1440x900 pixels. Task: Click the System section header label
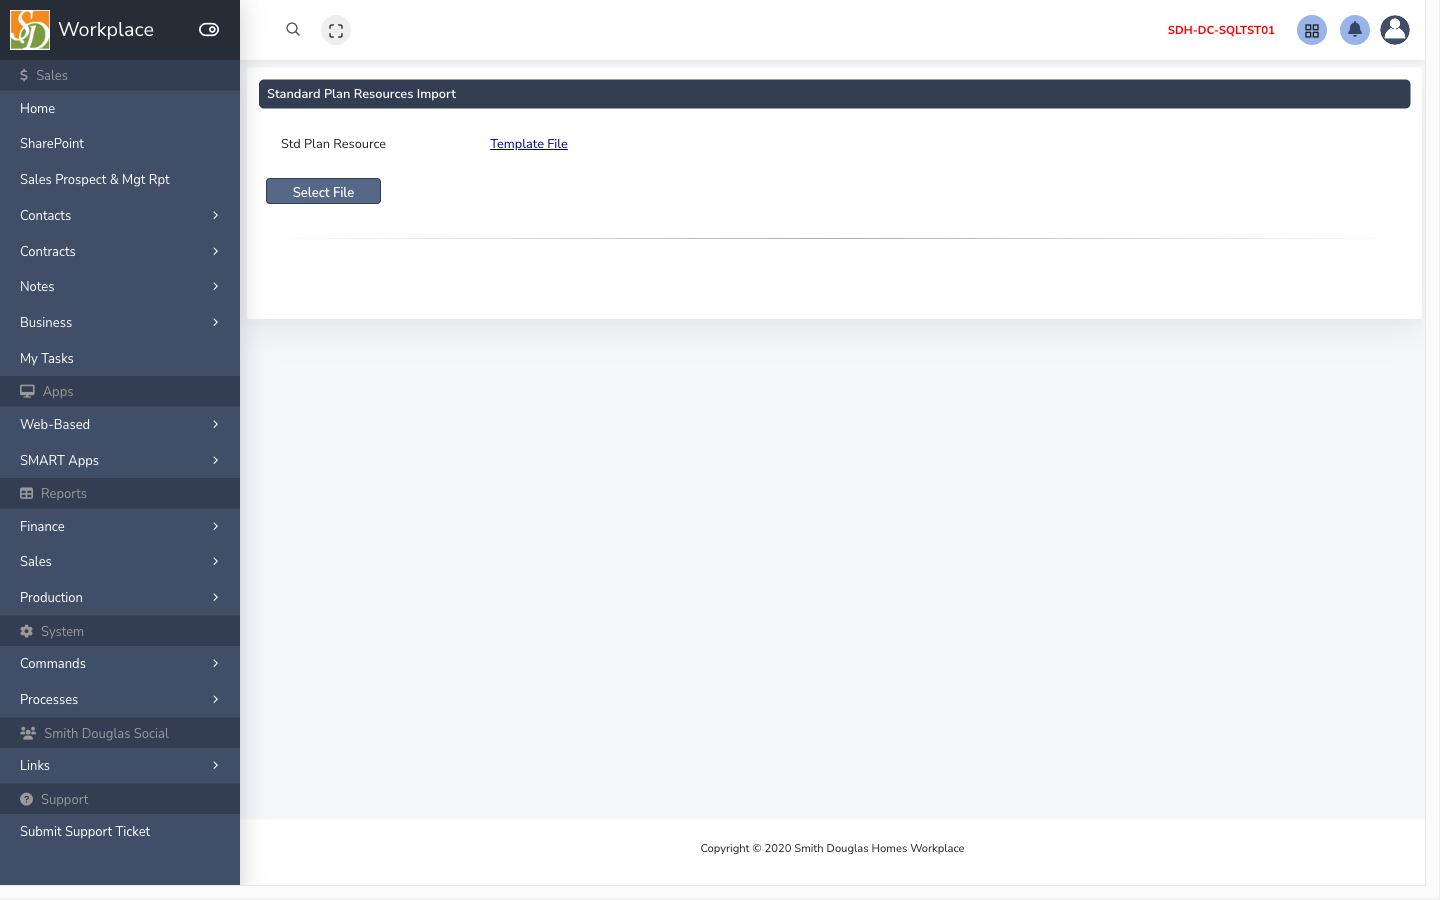pyautogui.click(x=62, y=631)
